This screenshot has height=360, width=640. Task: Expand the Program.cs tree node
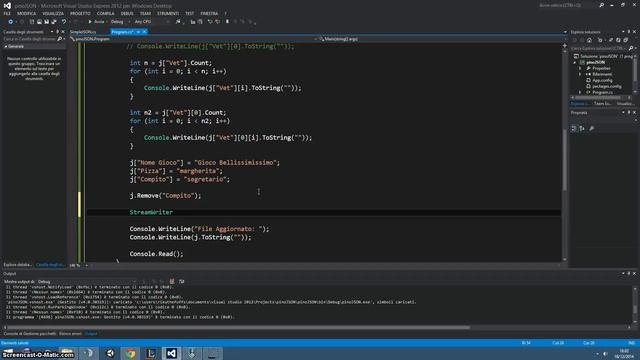[x=580, y=92]
